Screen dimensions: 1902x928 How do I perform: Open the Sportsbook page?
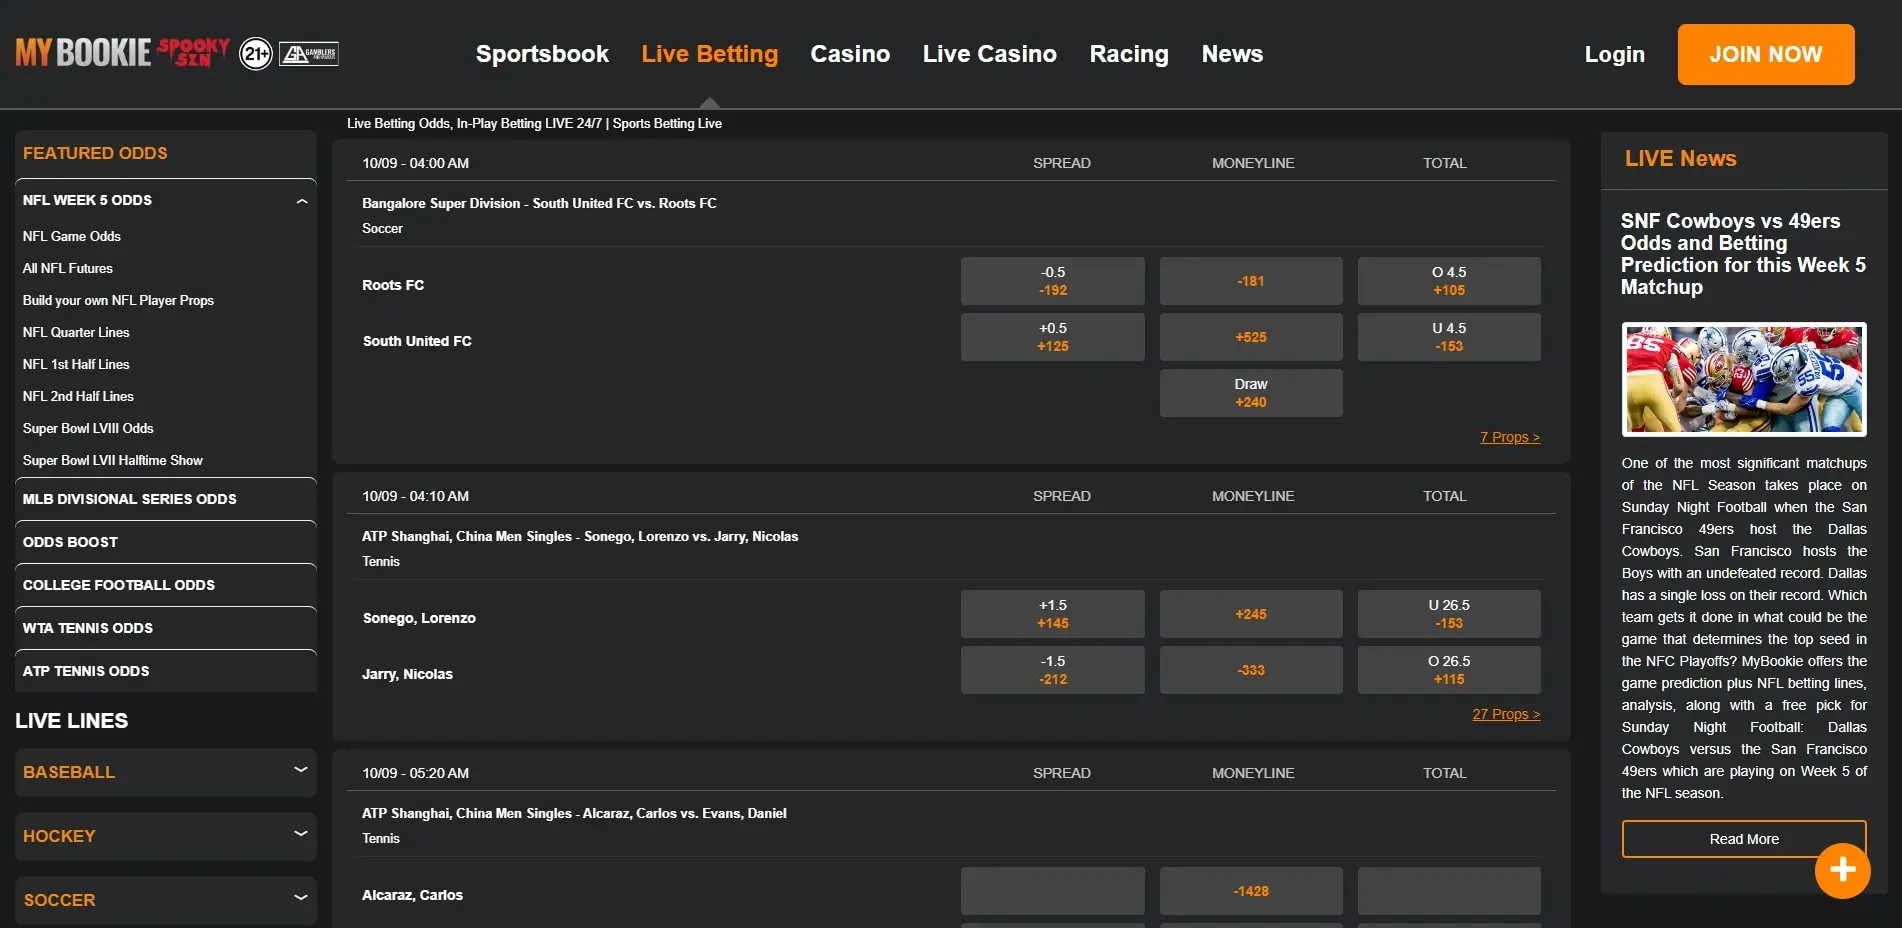point(542,55)
